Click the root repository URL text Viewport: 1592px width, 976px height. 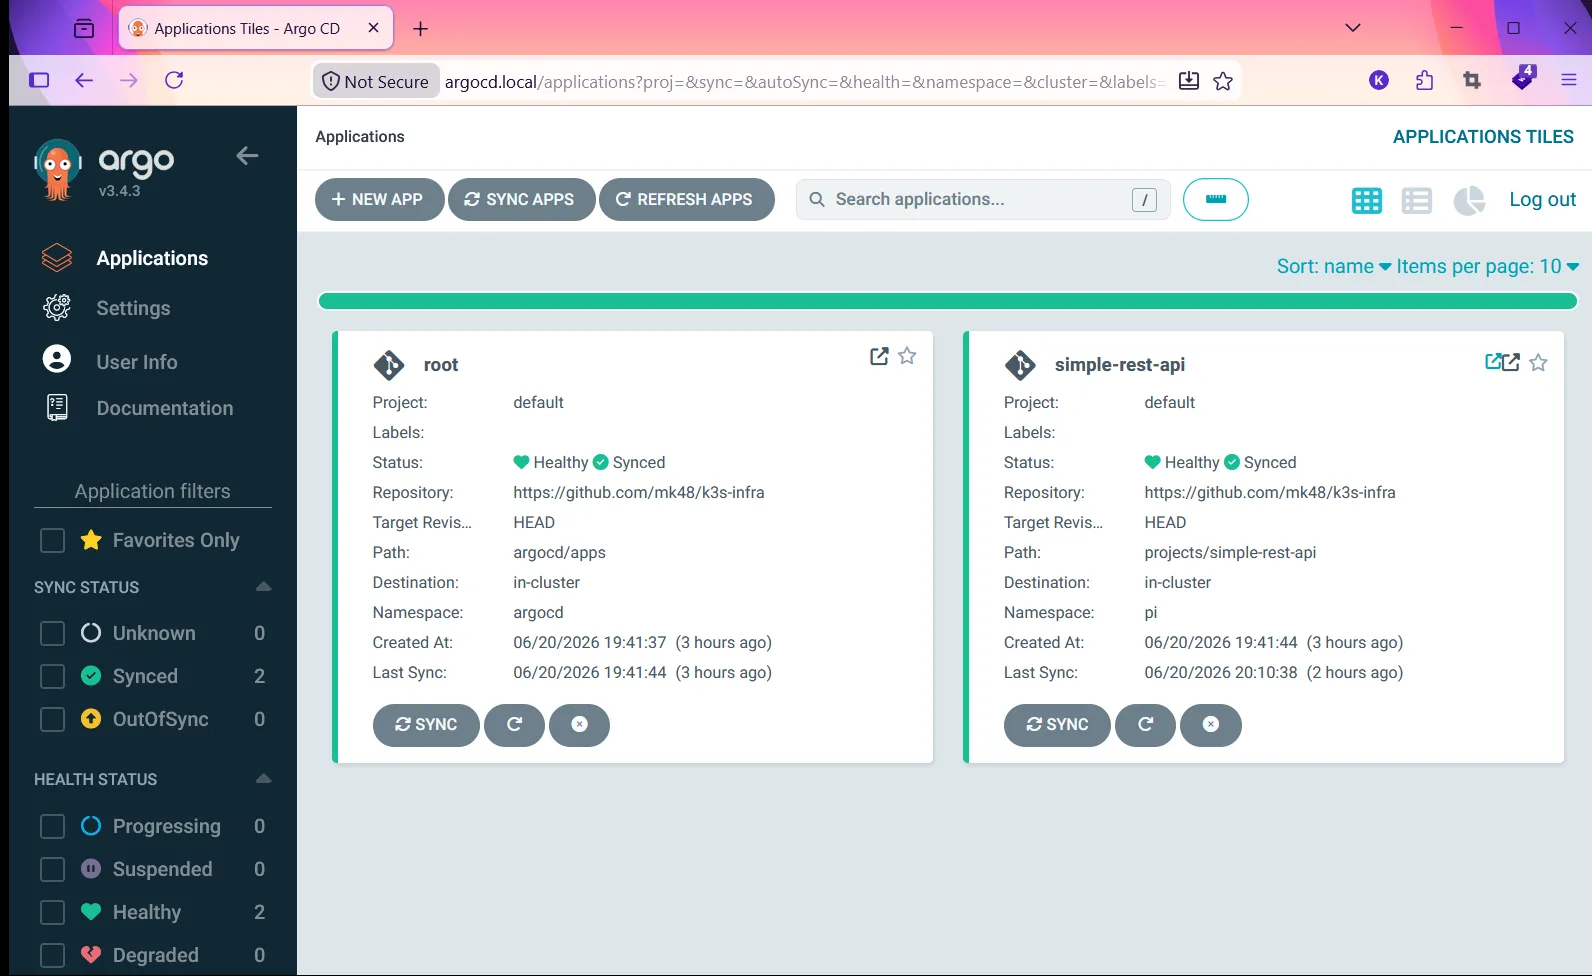pos(638,492)
